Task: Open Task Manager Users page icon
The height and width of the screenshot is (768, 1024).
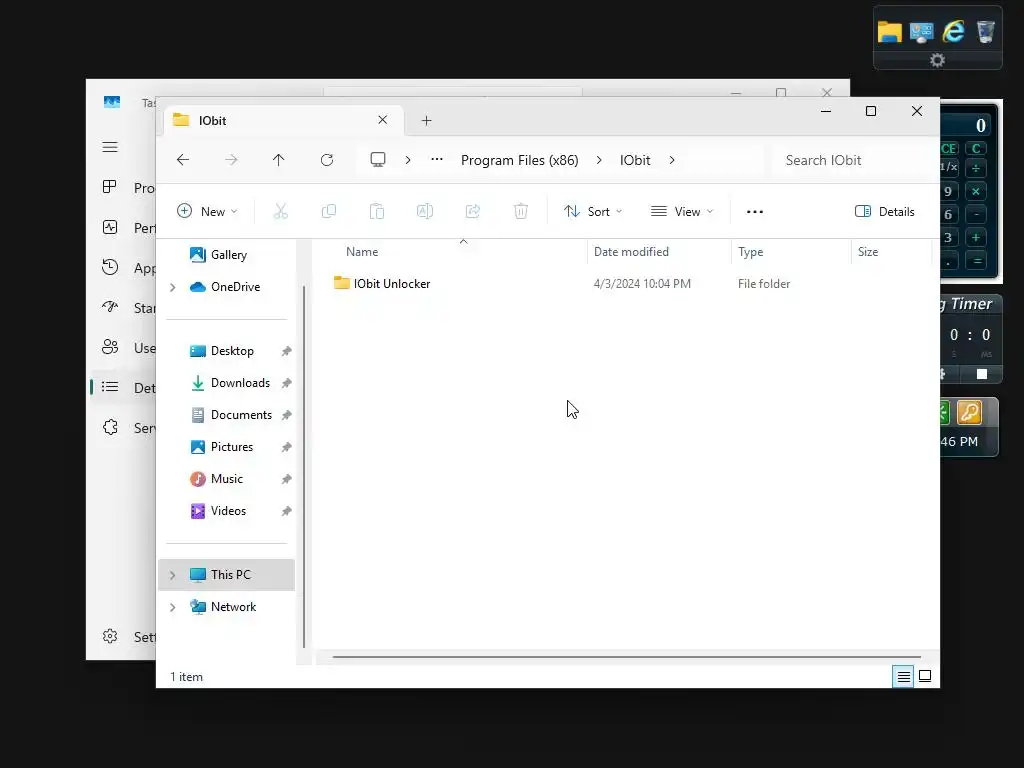Action: click(x=110, y=347)
